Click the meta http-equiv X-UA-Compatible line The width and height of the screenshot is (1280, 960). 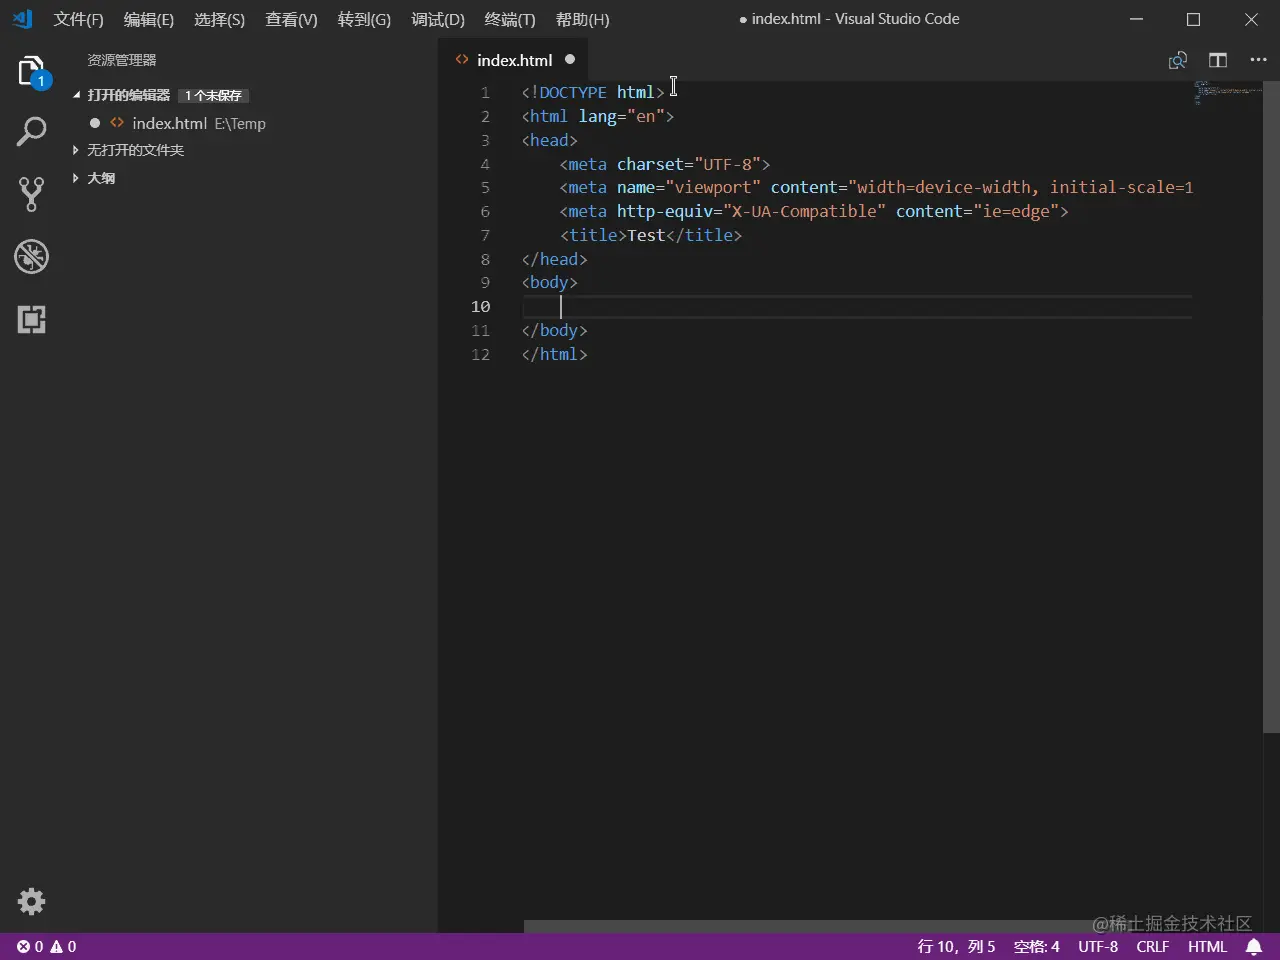coord(814,211)
